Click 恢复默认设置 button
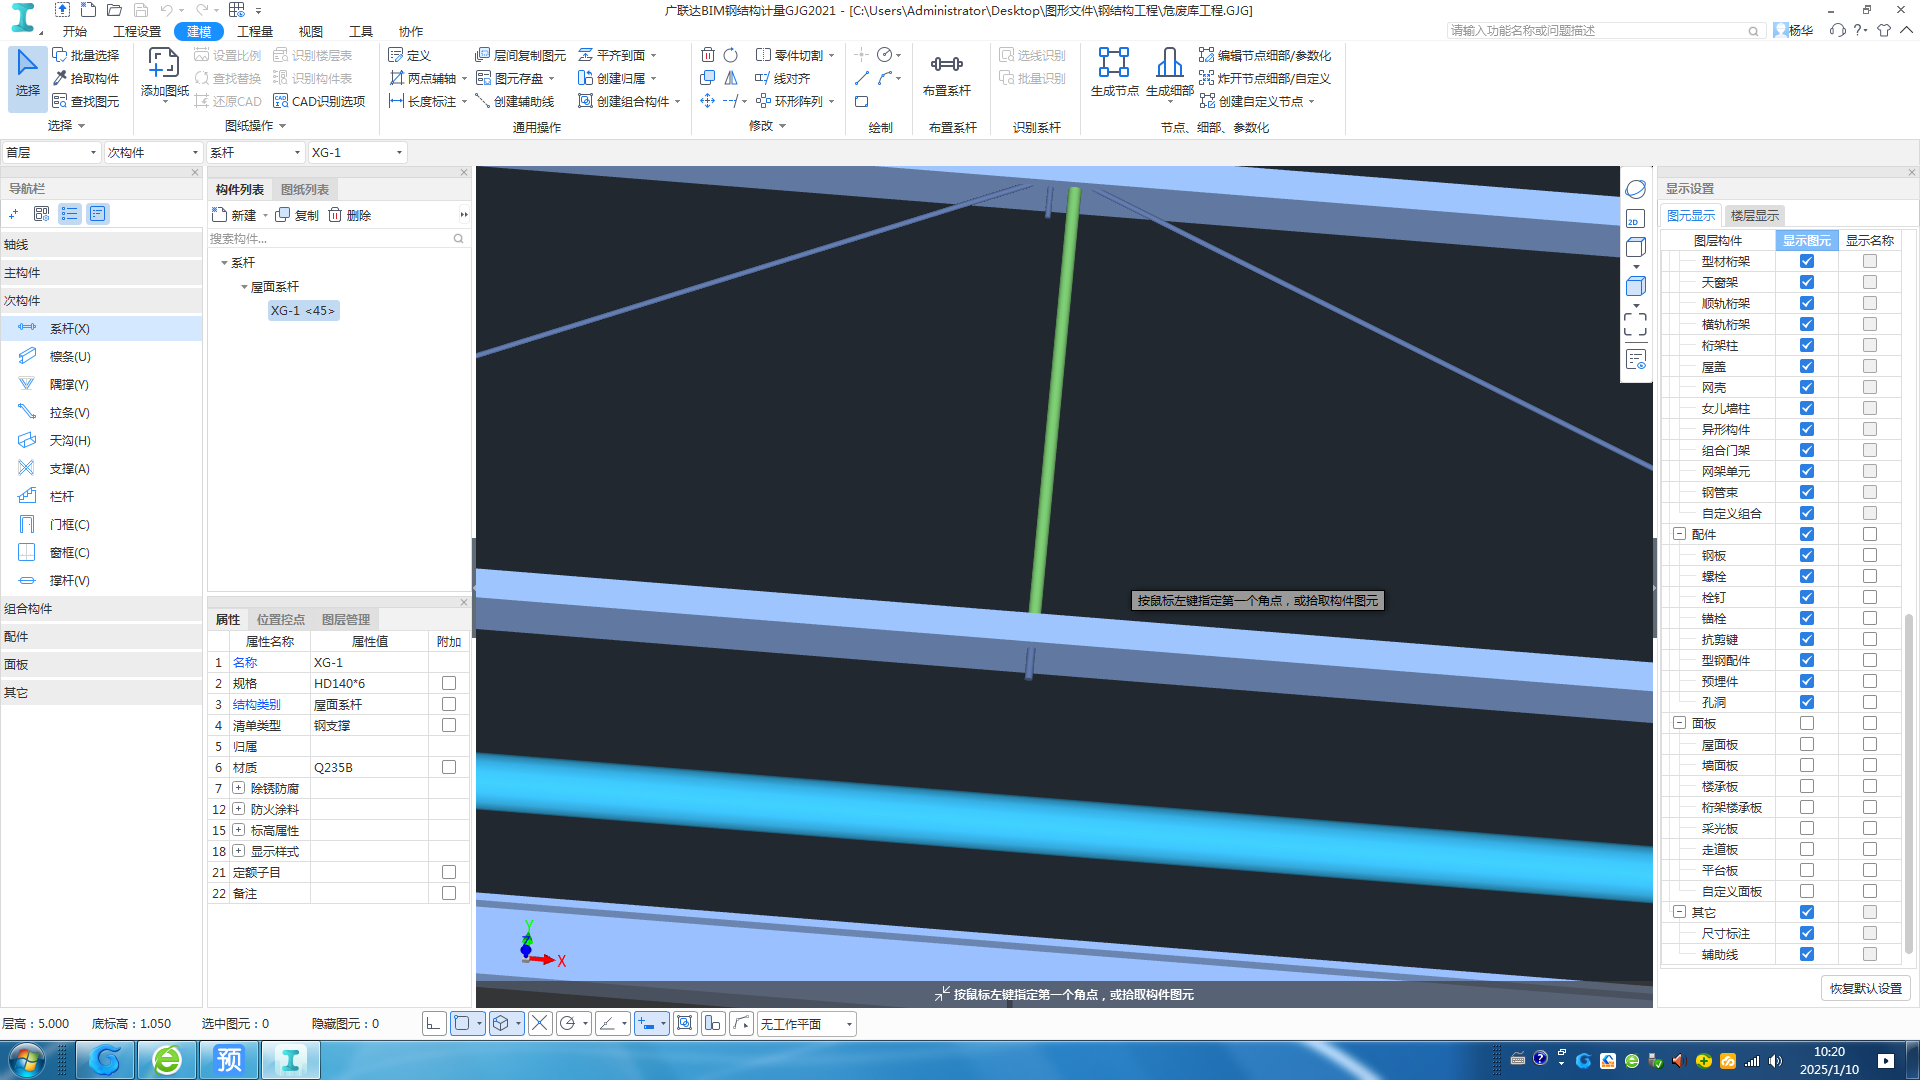The image size is (1920, 1080). (1865, 989)
